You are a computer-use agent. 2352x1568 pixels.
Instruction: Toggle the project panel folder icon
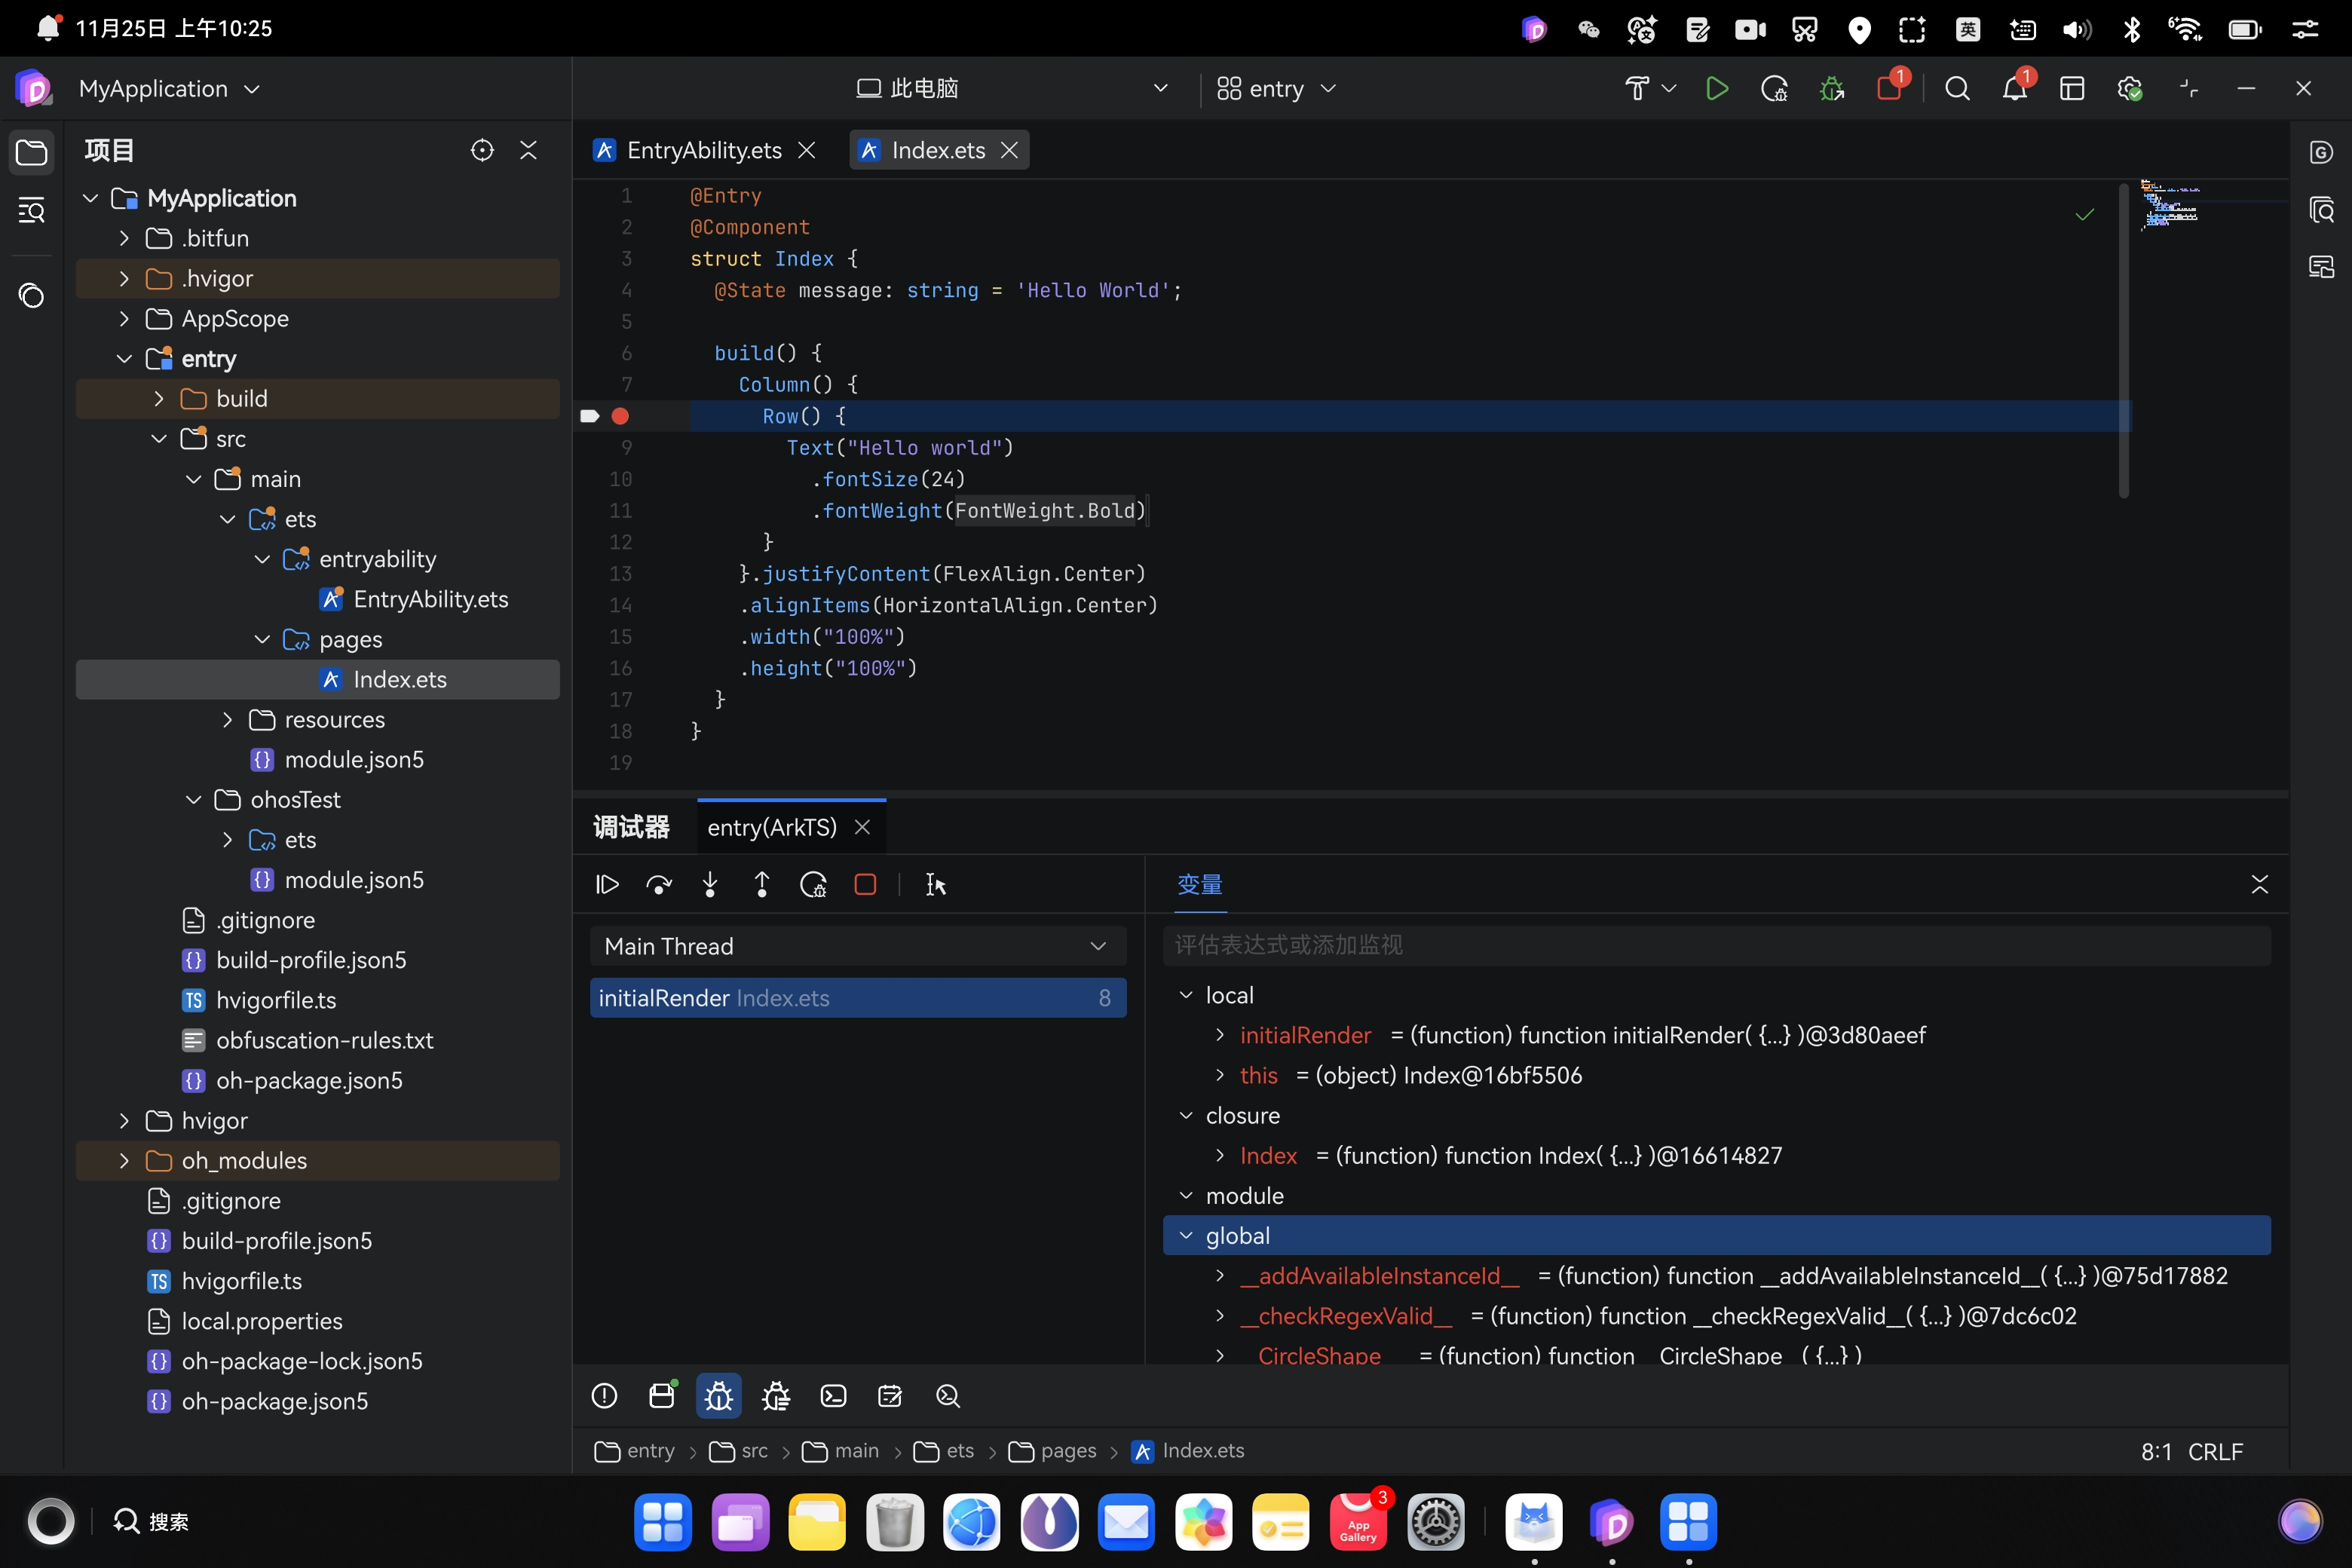tap(32, 152)
